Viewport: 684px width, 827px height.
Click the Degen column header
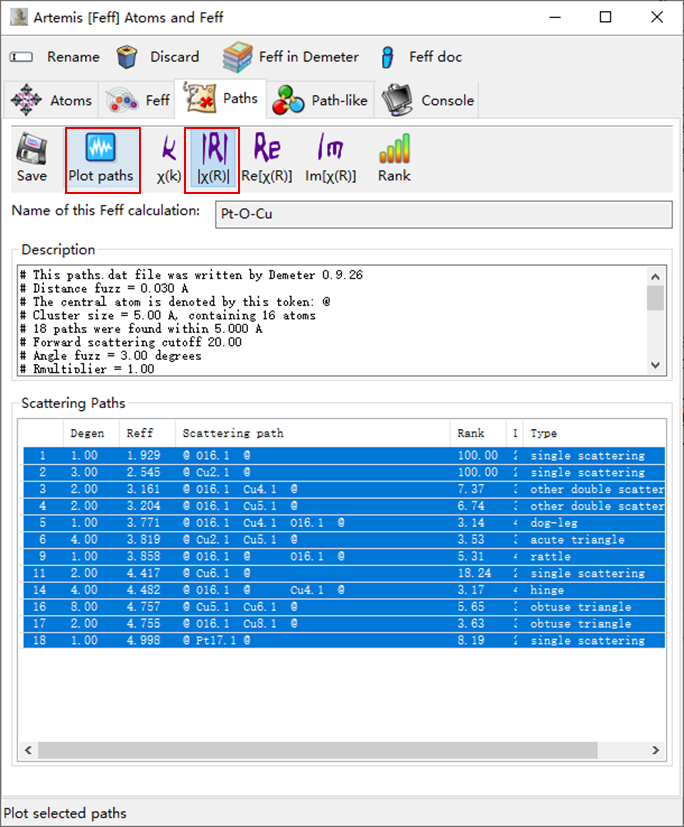(x=91, y=433)
